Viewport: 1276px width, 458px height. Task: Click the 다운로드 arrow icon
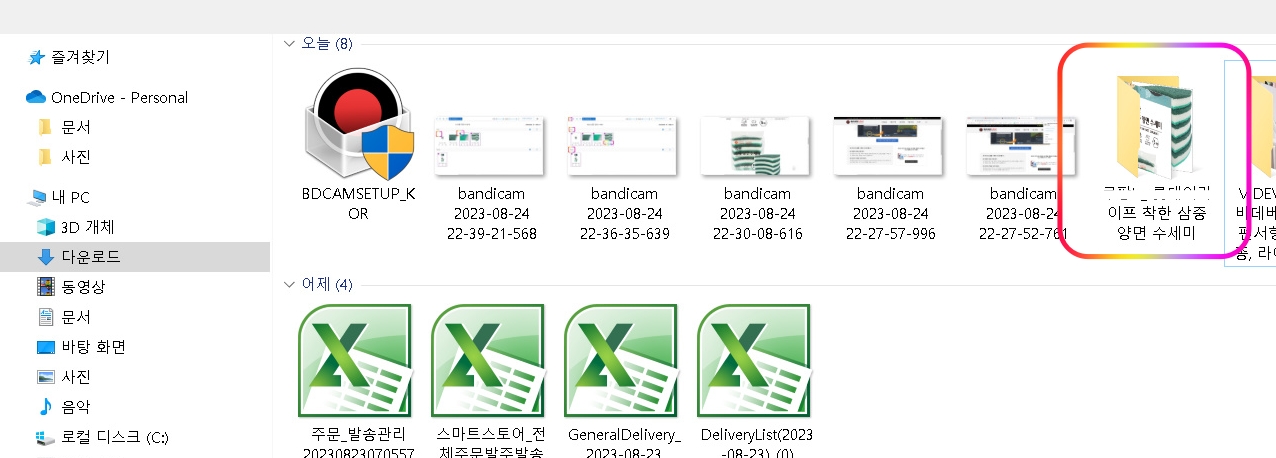[x=45, y=257]
